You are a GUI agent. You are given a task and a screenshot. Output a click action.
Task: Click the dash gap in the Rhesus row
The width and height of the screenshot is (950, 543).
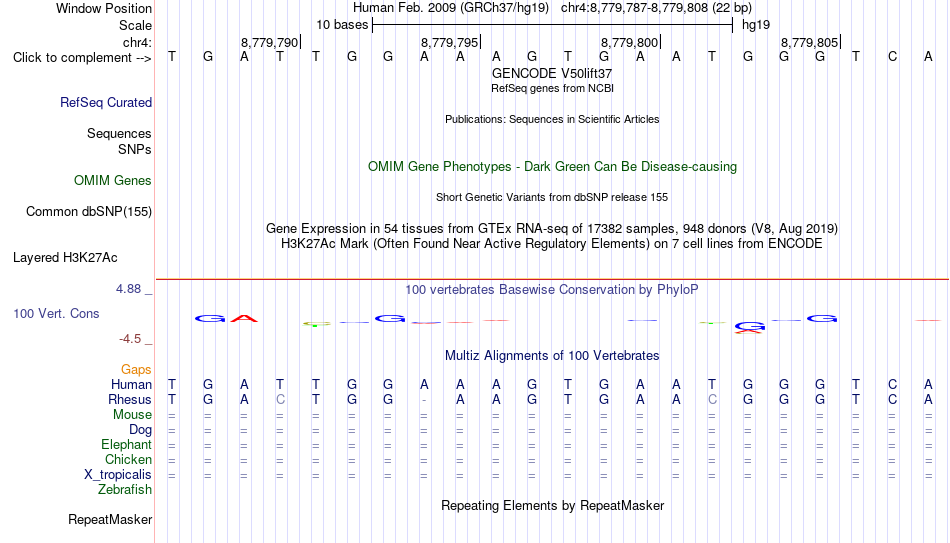click(424, 400)
